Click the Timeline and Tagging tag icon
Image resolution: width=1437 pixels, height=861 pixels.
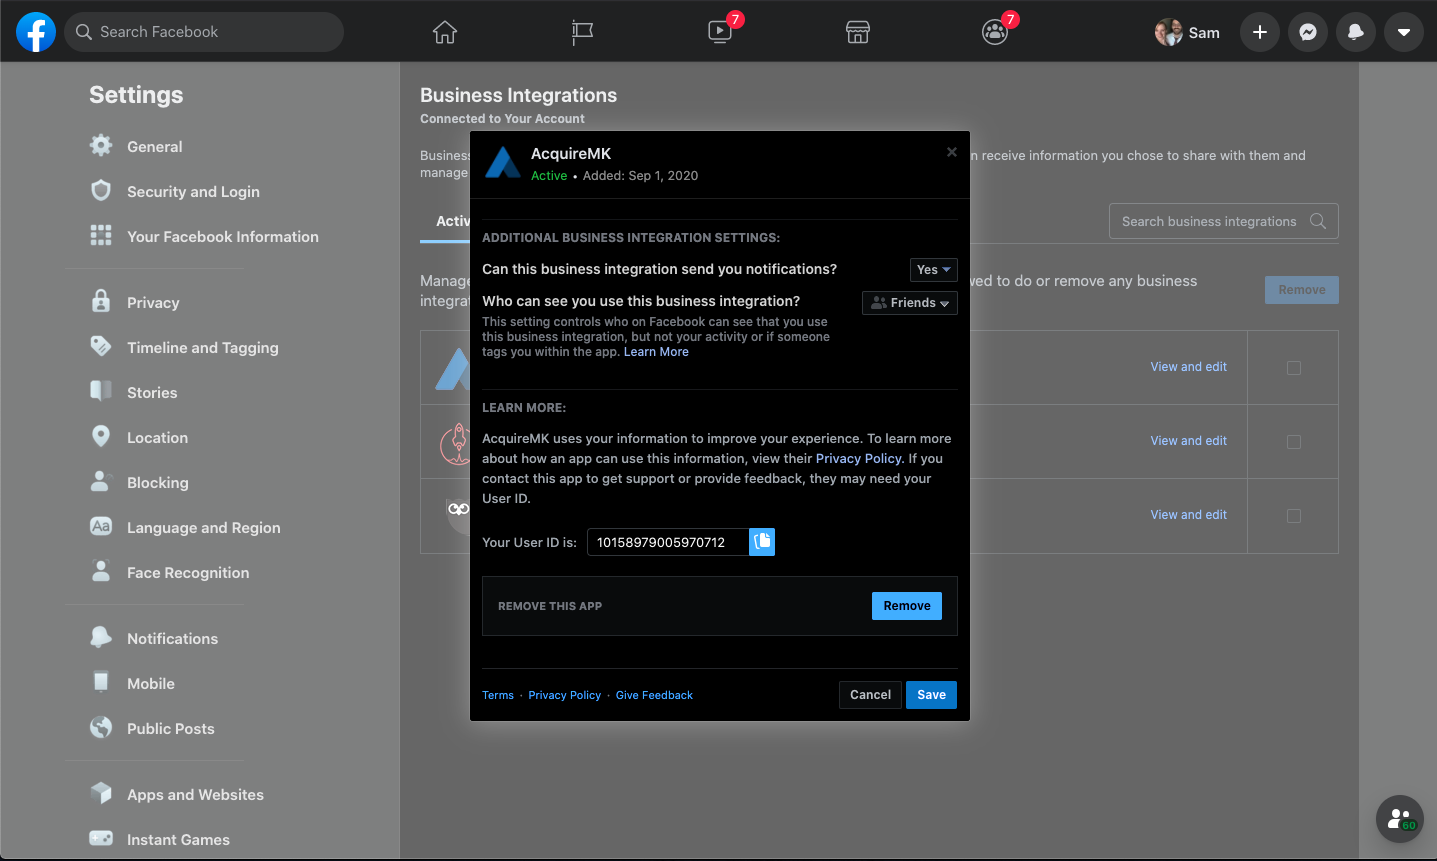tap(101, 346)
